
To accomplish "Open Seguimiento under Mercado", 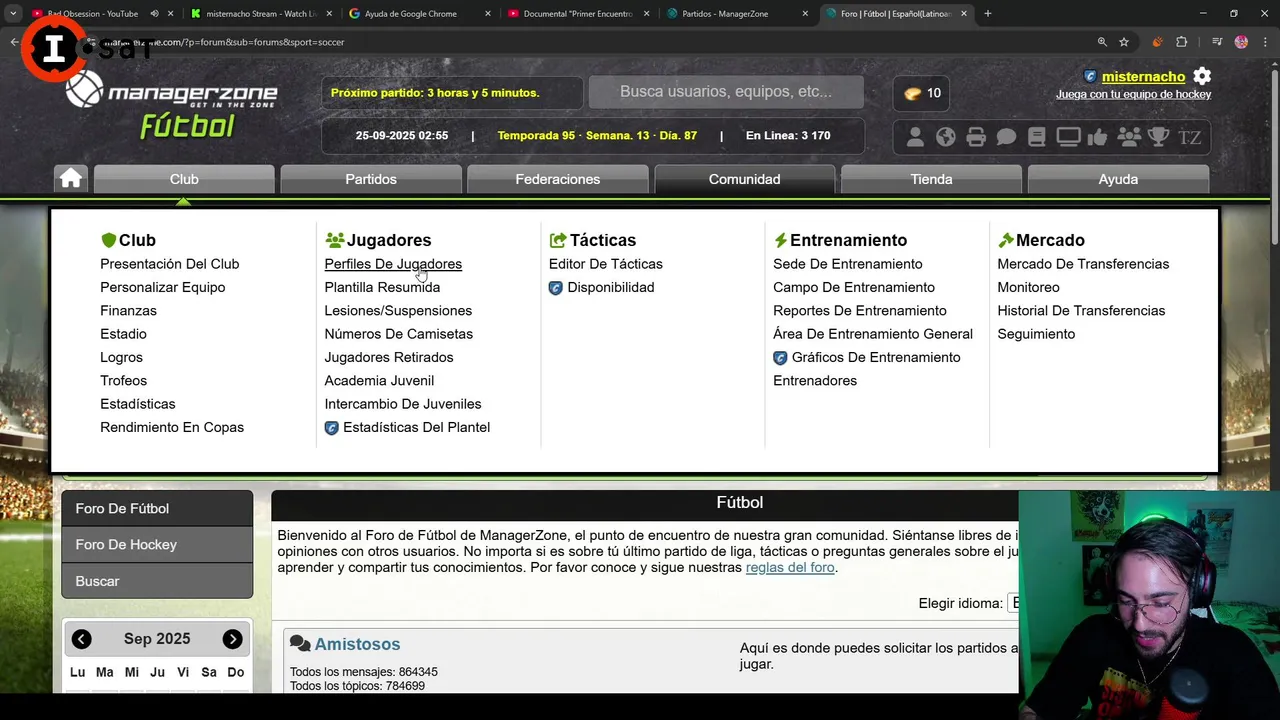I will pos(1036,334).
